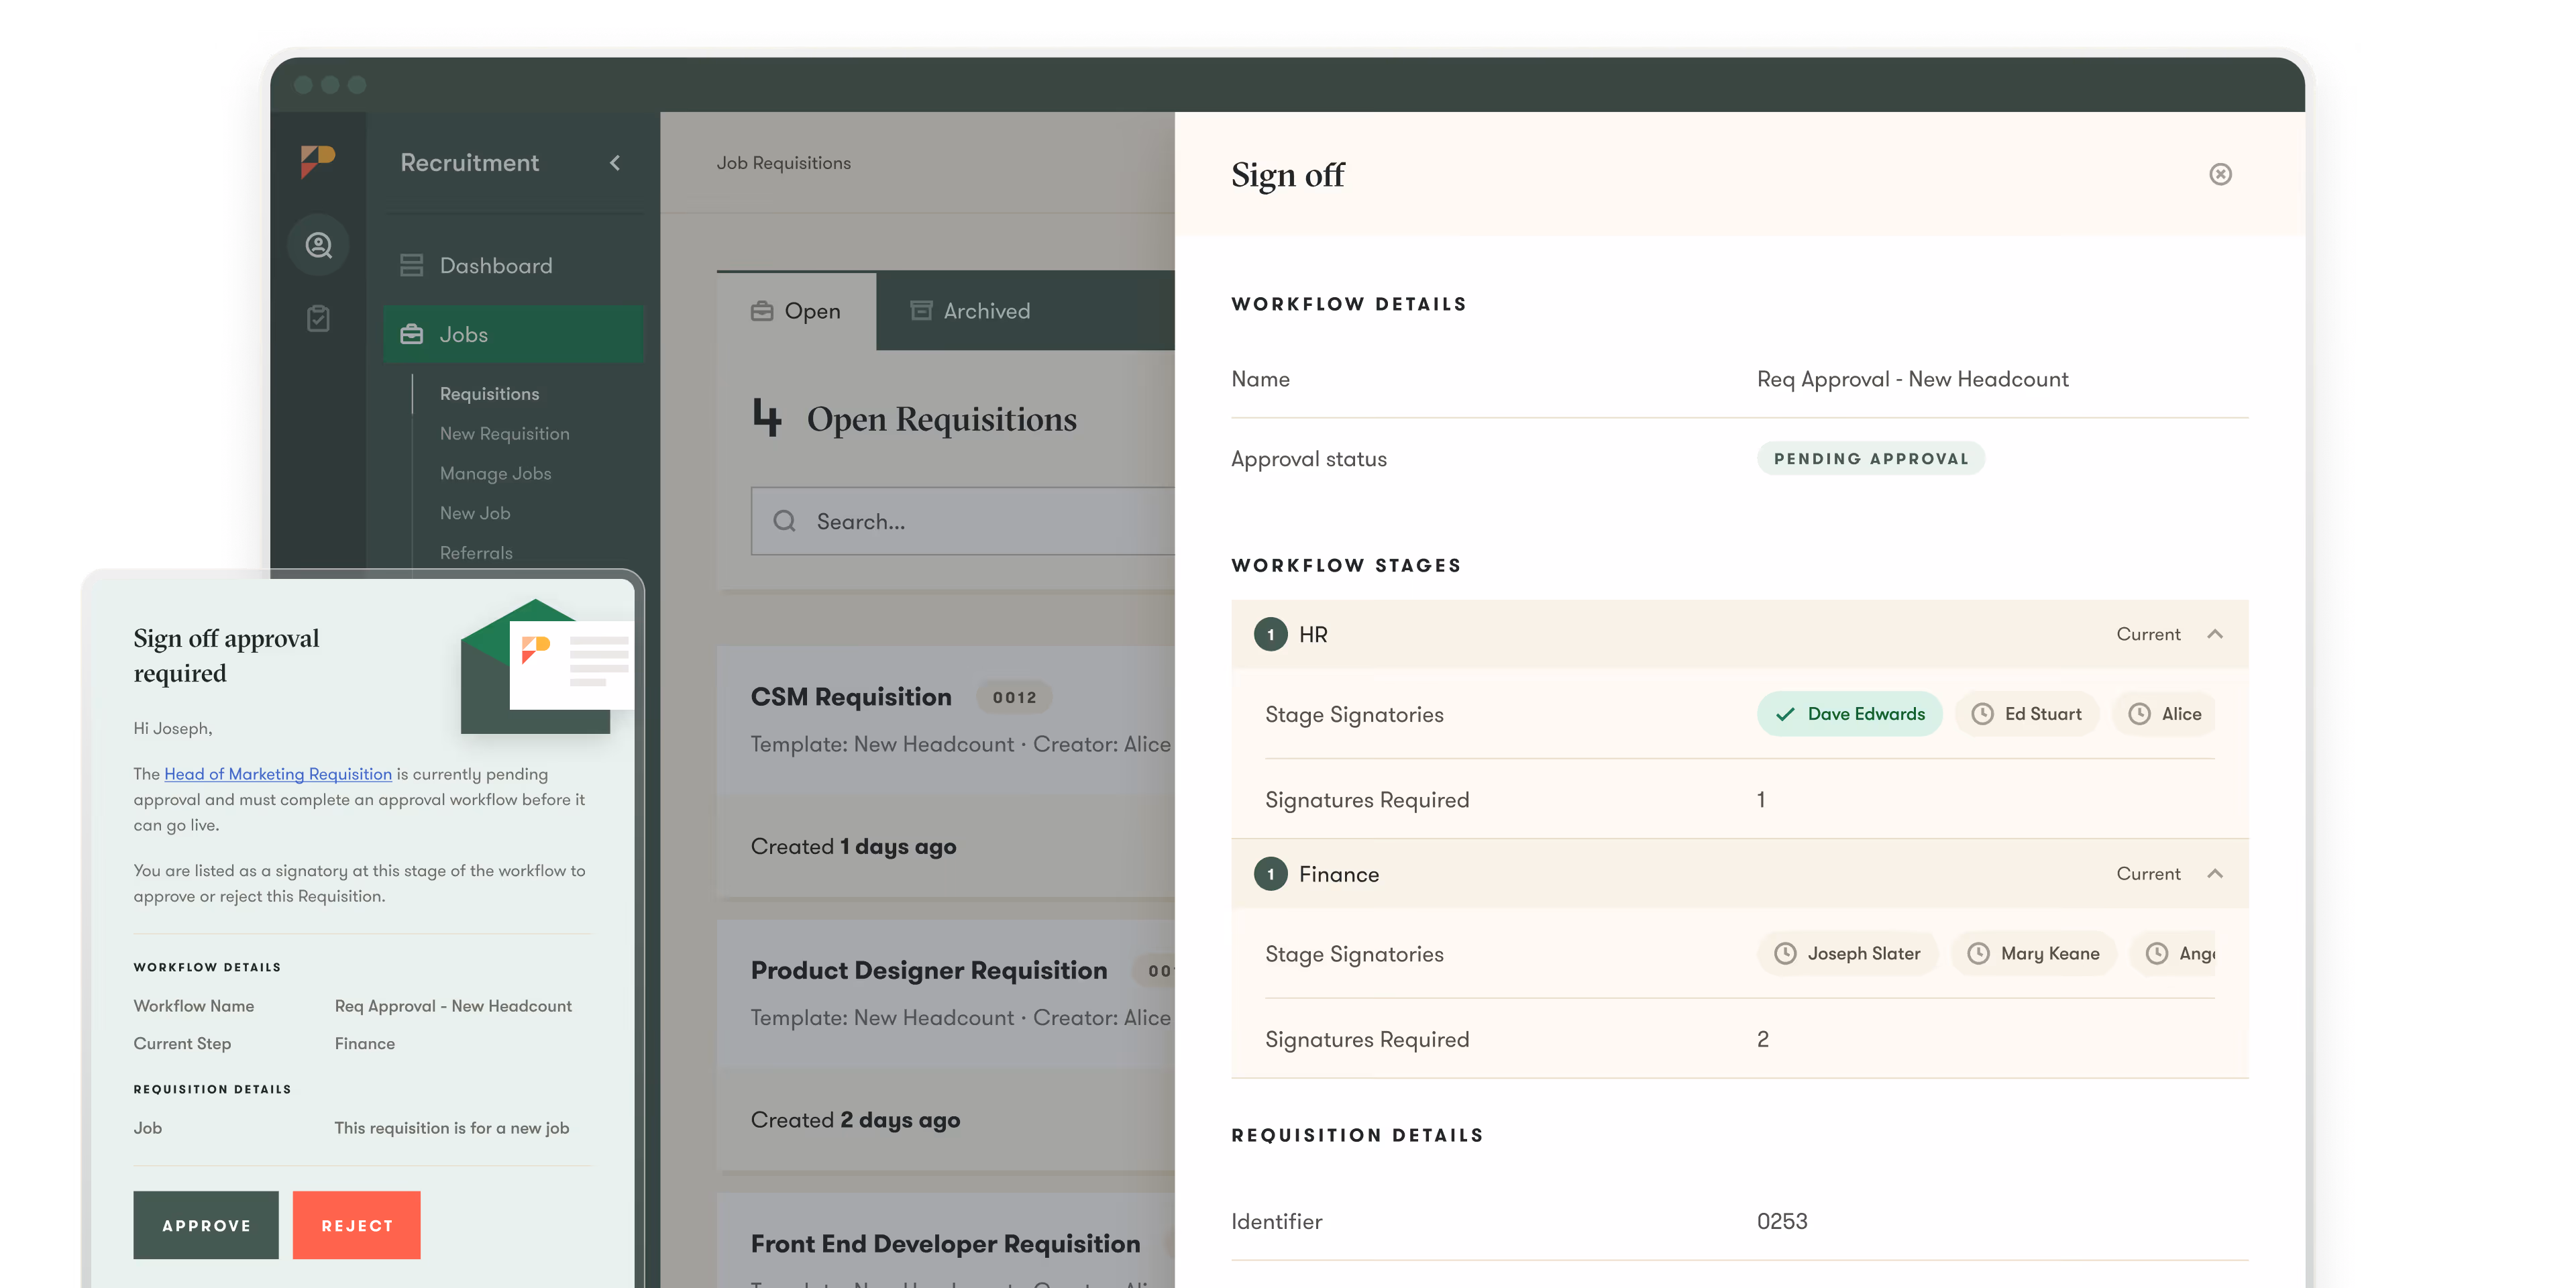The image size is (2576, 1288).
Task: Select the Ed Stuart signatory chip
Action: (x=2027, y=714)
